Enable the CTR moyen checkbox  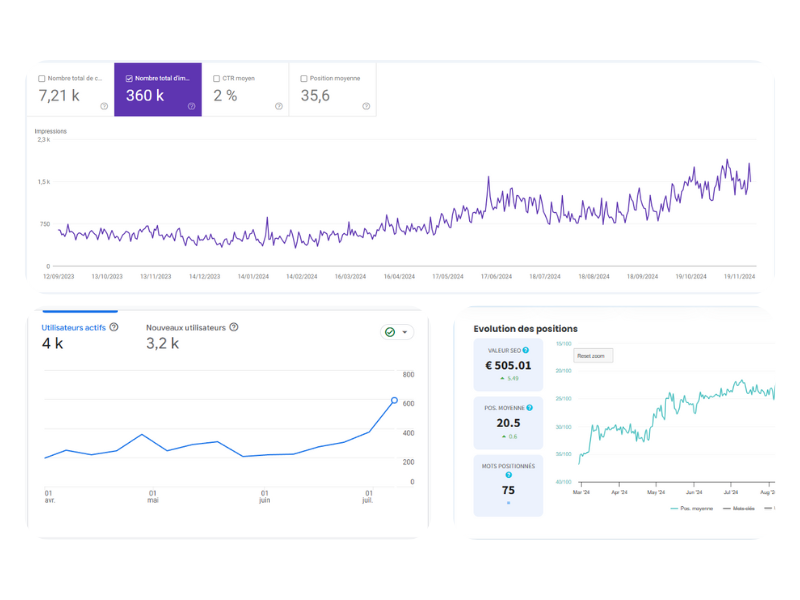pos(216,78)
